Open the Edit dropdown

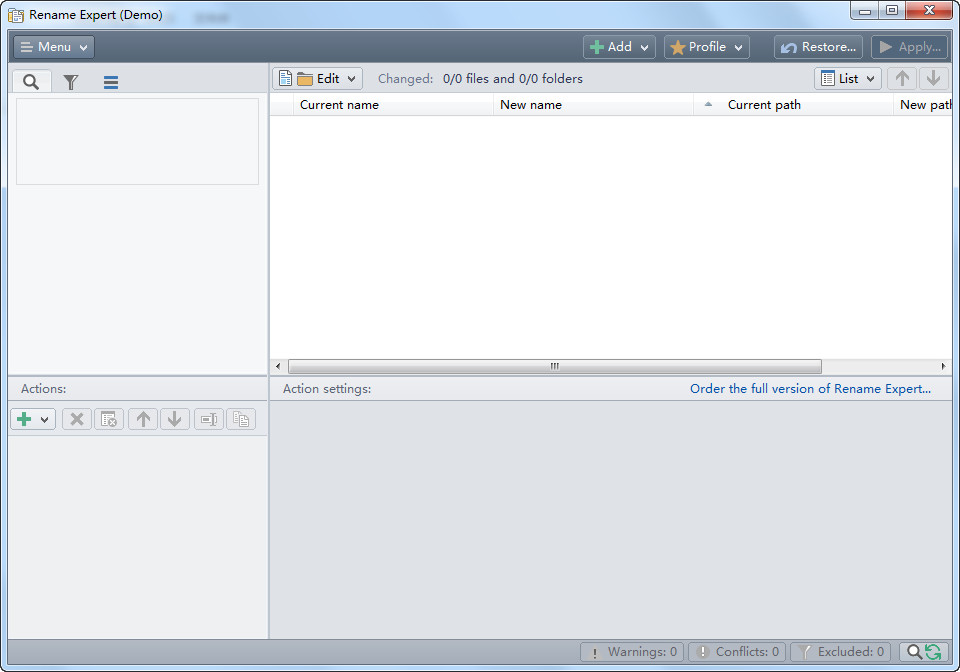(317, 78)
